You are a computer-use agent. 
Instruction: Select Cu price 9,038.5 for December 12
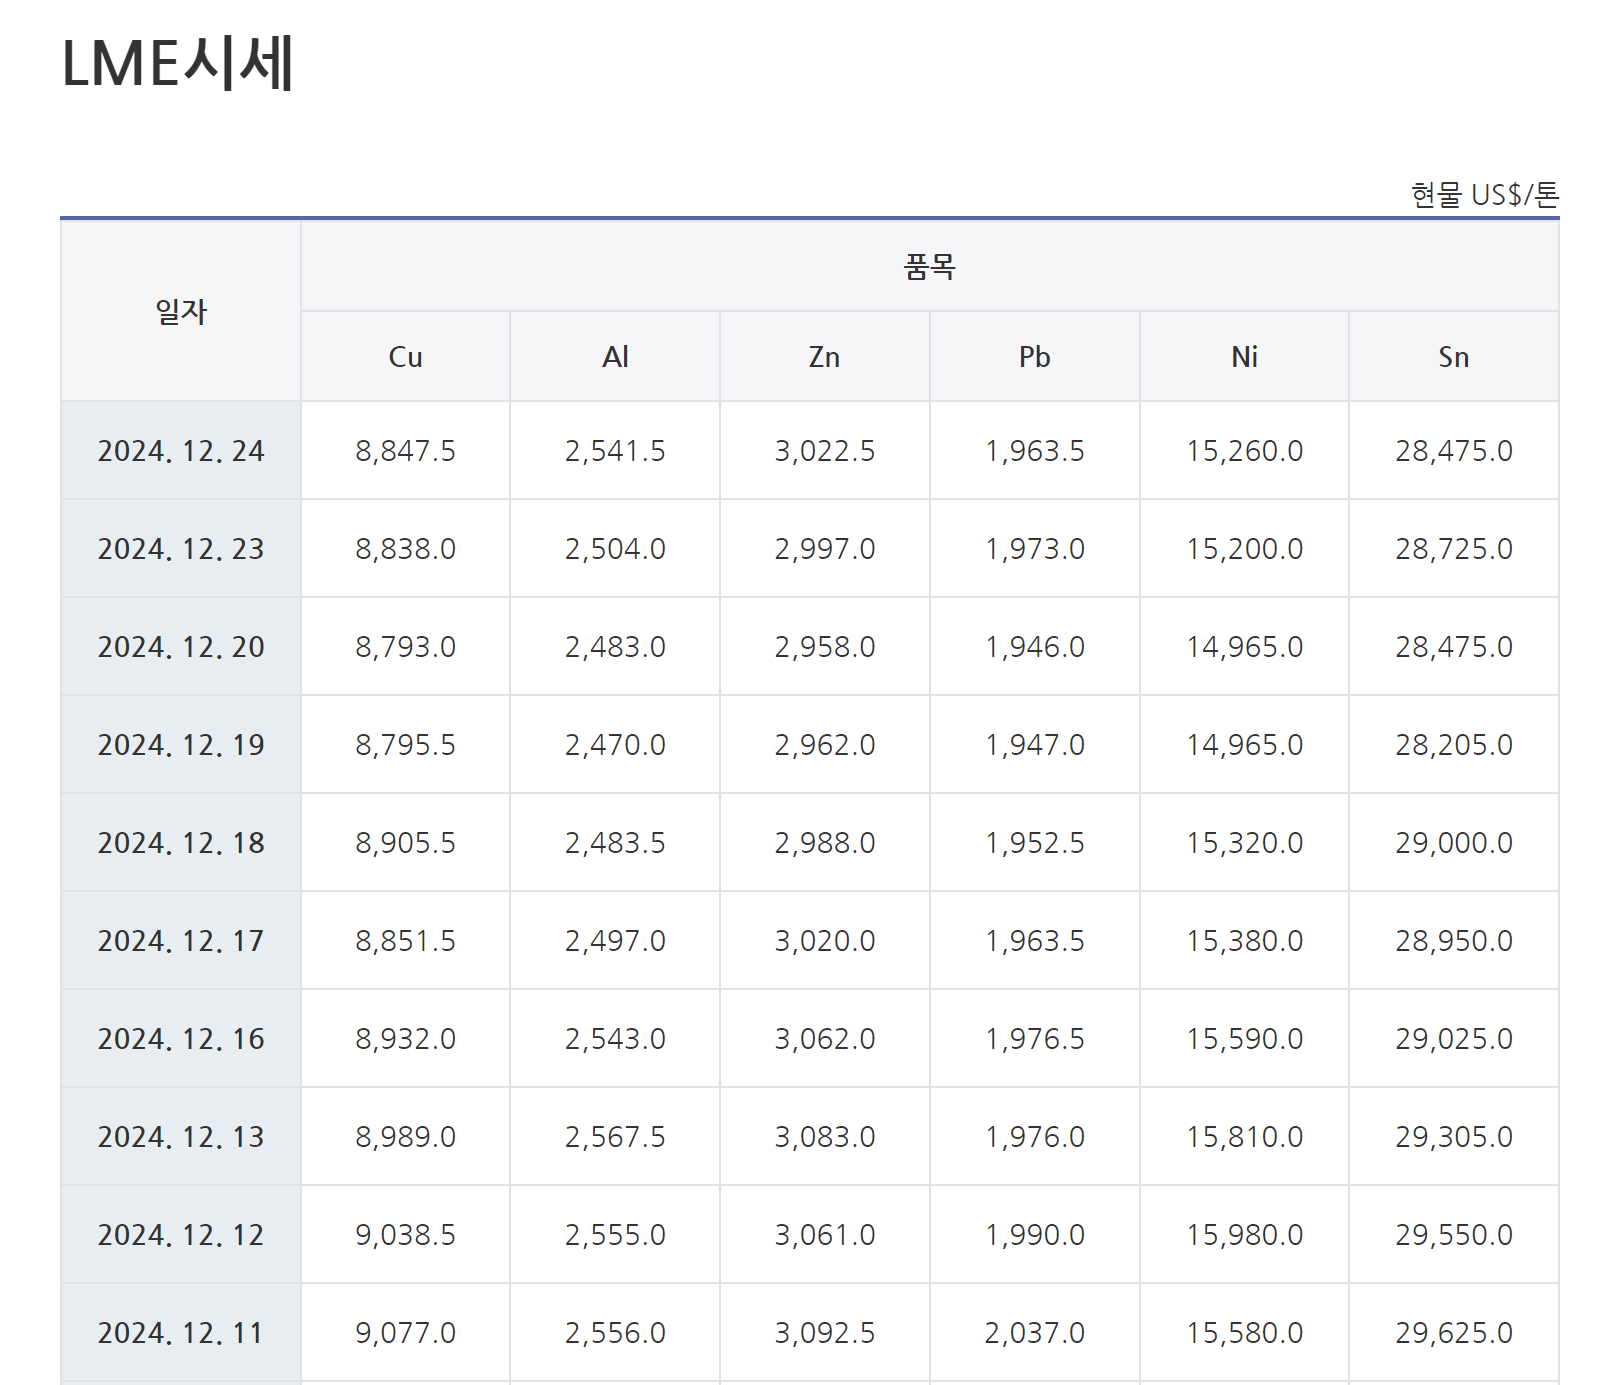(405, 1235)
